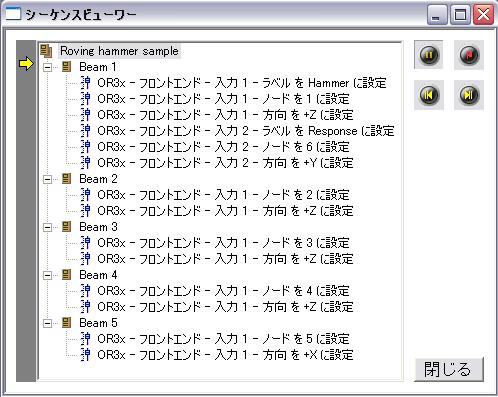Viewport: 498px width, 397px height.
Task: Select text 入力 1 - ノード を 5 に設定
Action: tap(282, 339)
